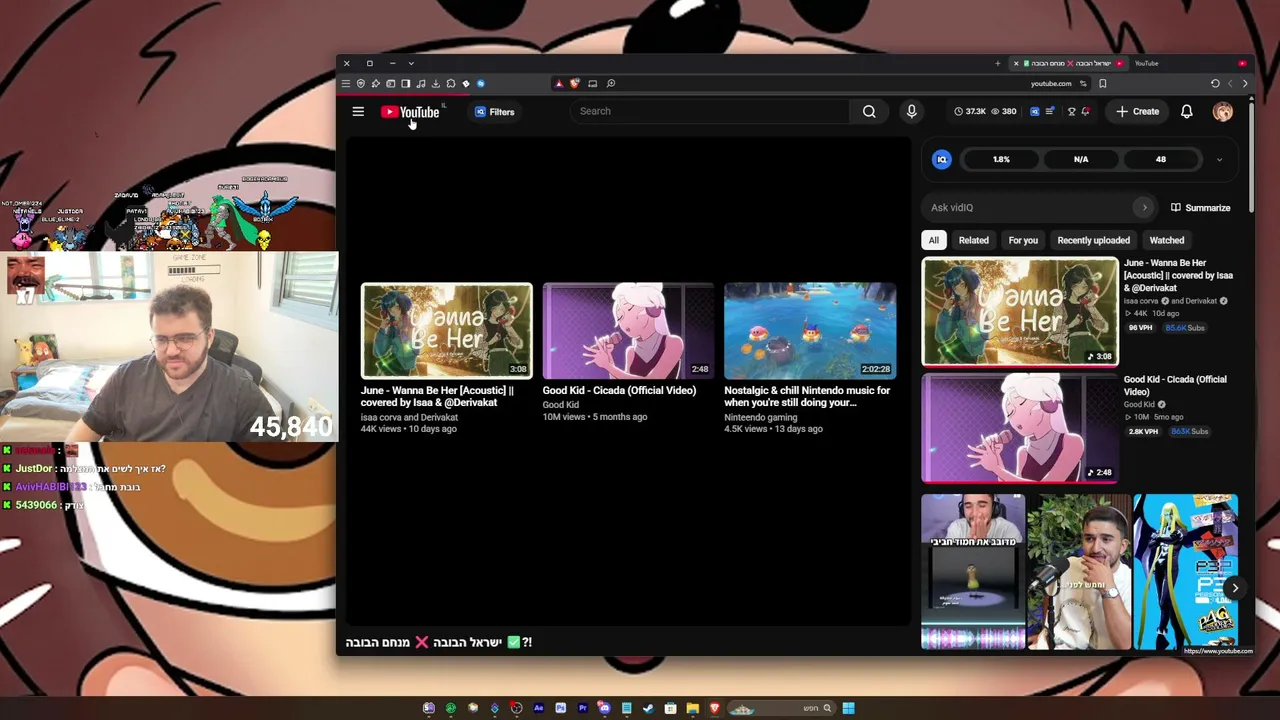This screenshot has height=720, width=1280.
Task: Open Wanna Be Her thumbnail in the end screen
Action: coord(447,331)
